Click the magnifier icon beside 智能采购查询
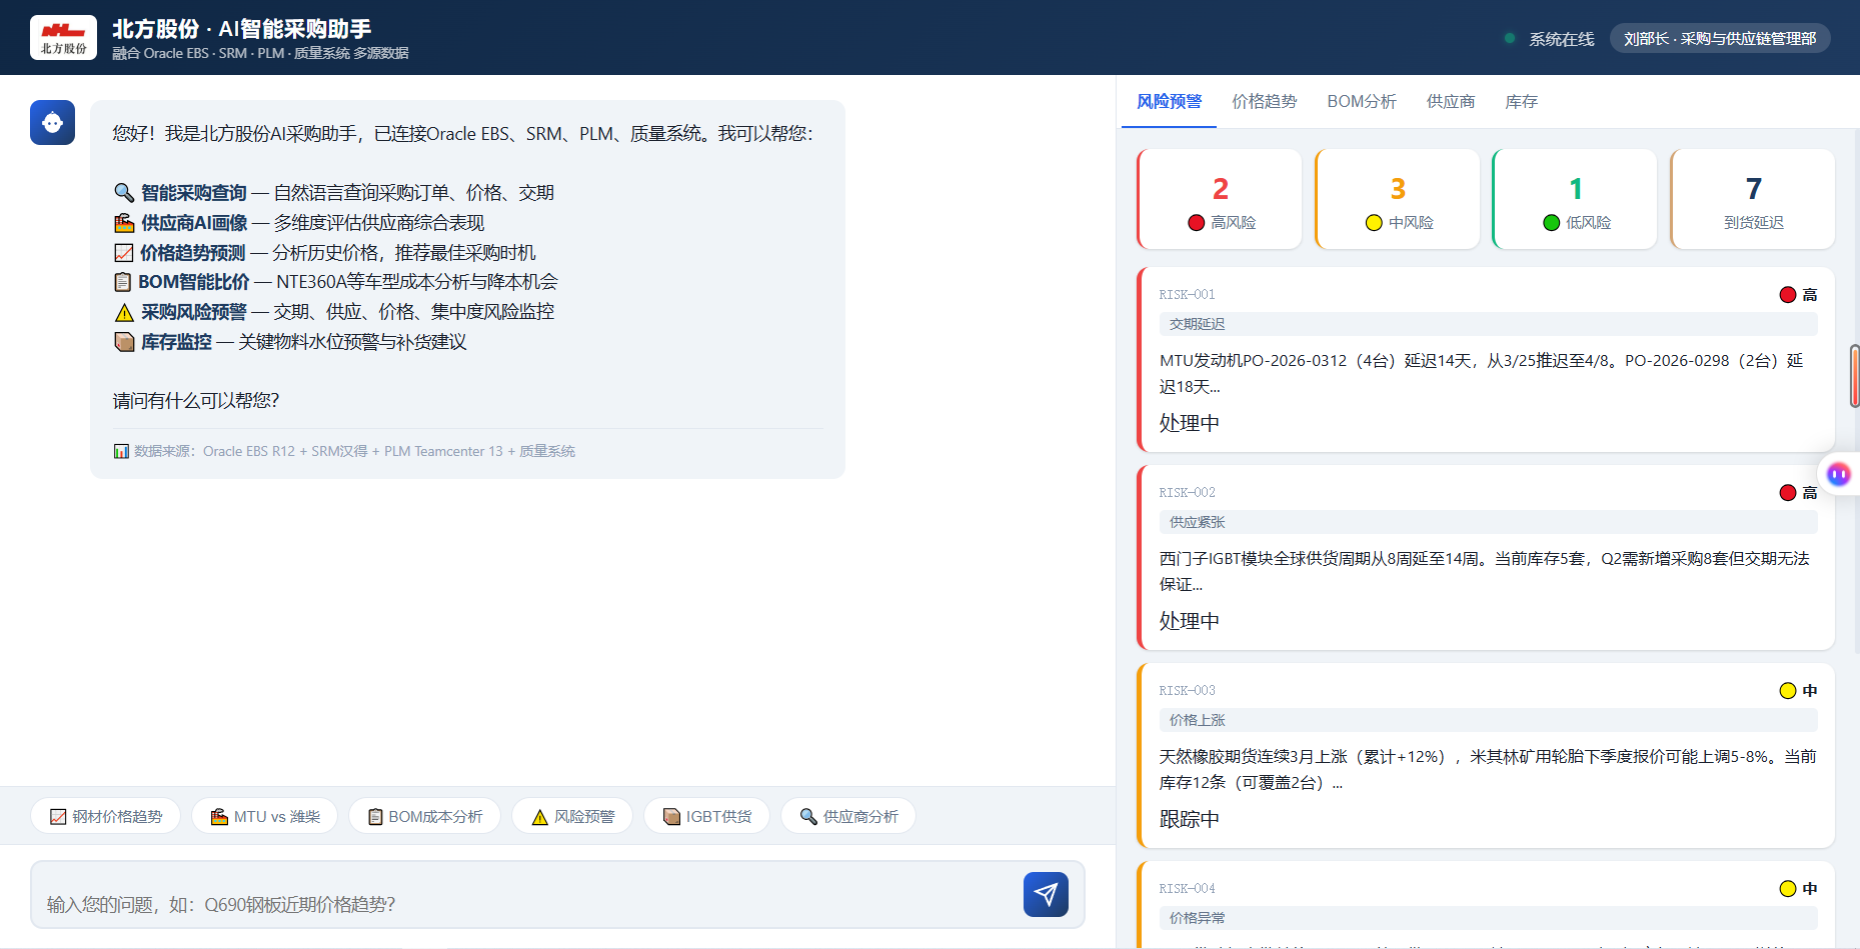1860x949 pixels. [x=124, y=193]
